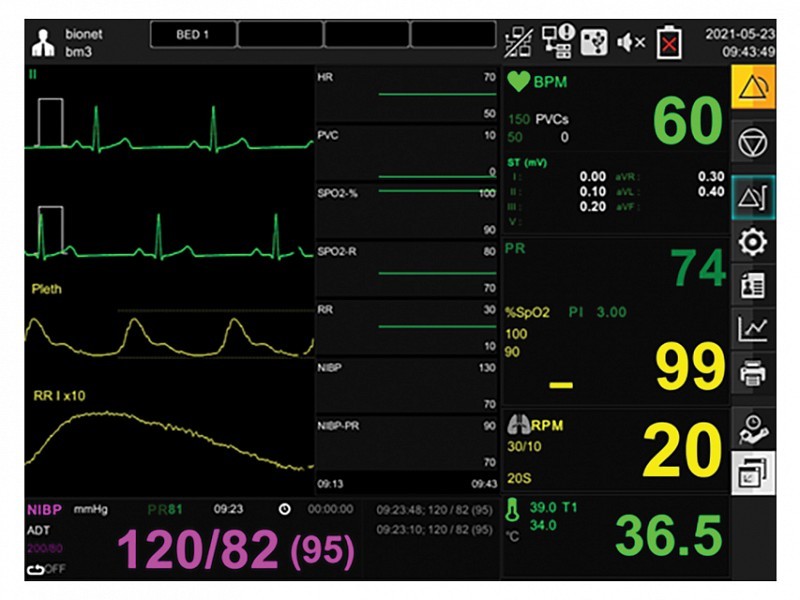This screenshot has width=800, height=600.
Task: Open the SpO2 99 reading panel
Action: (614, 350)
